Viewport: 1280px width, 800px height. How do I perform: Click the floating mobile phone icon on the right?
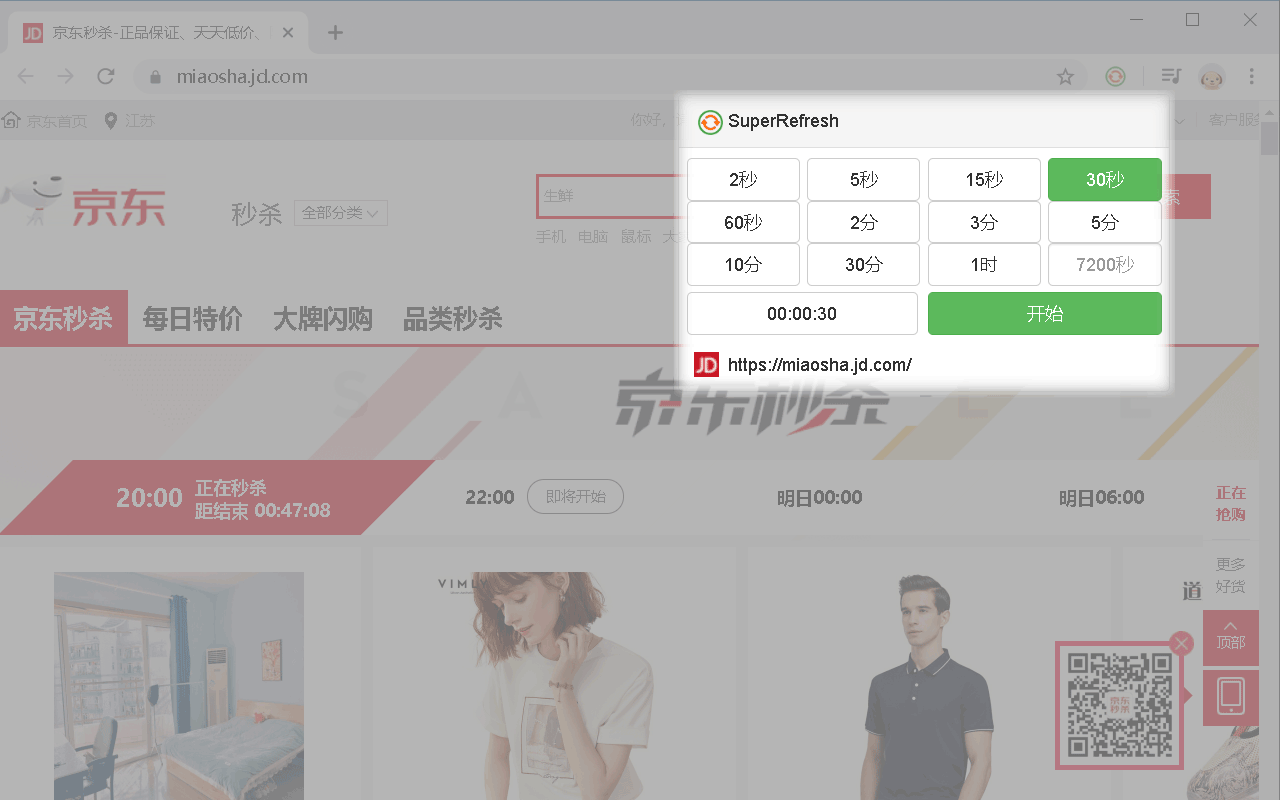[x=1231, y=697]
